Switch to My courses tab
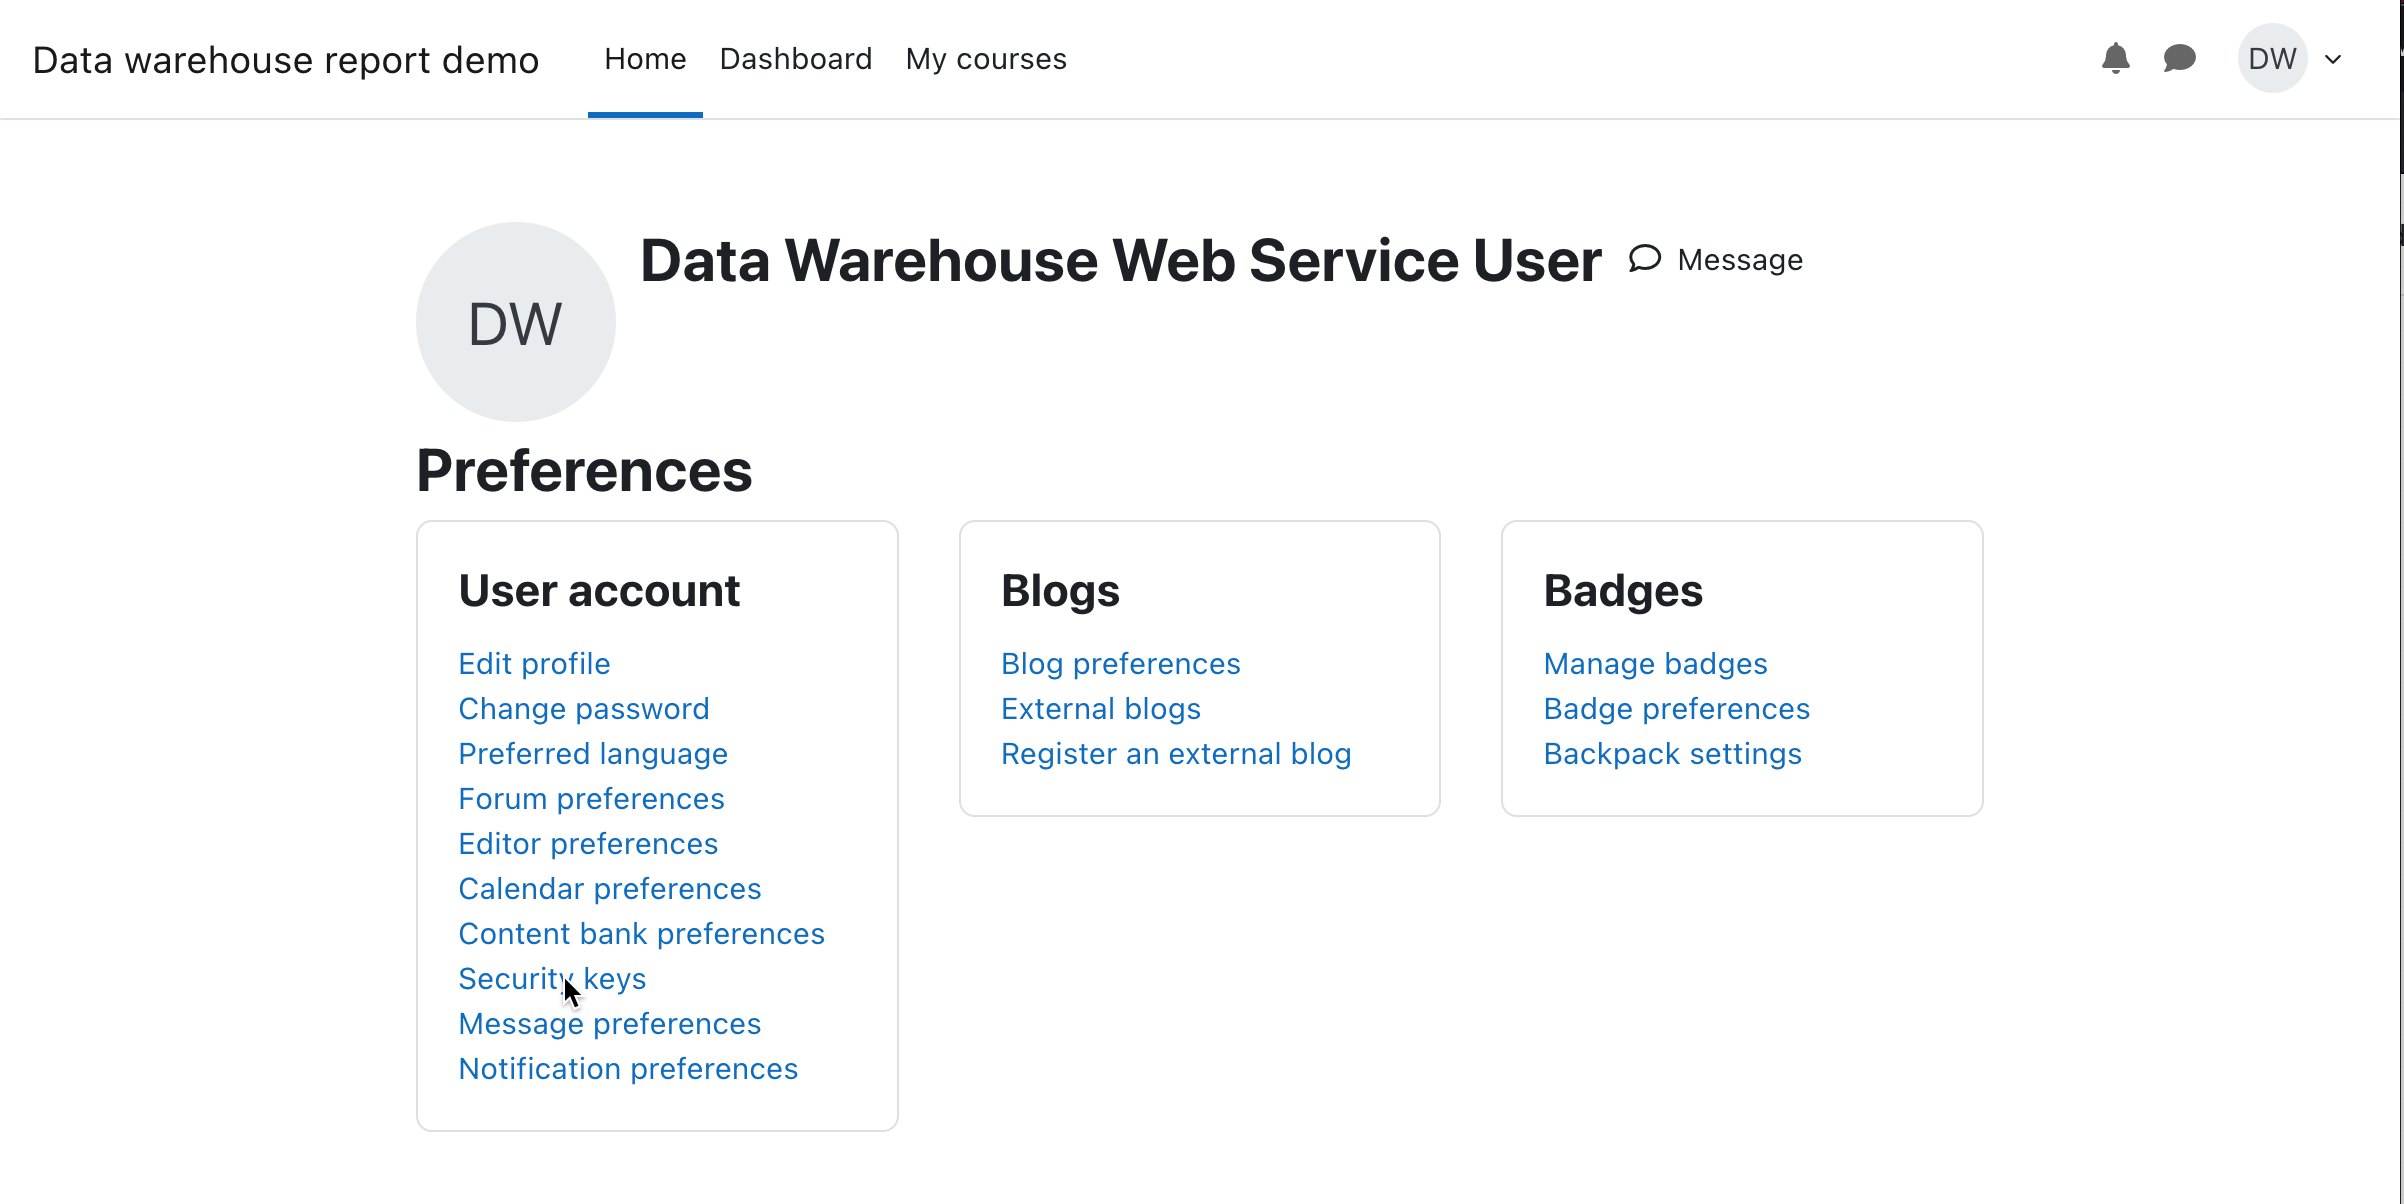 coord(985,59)
